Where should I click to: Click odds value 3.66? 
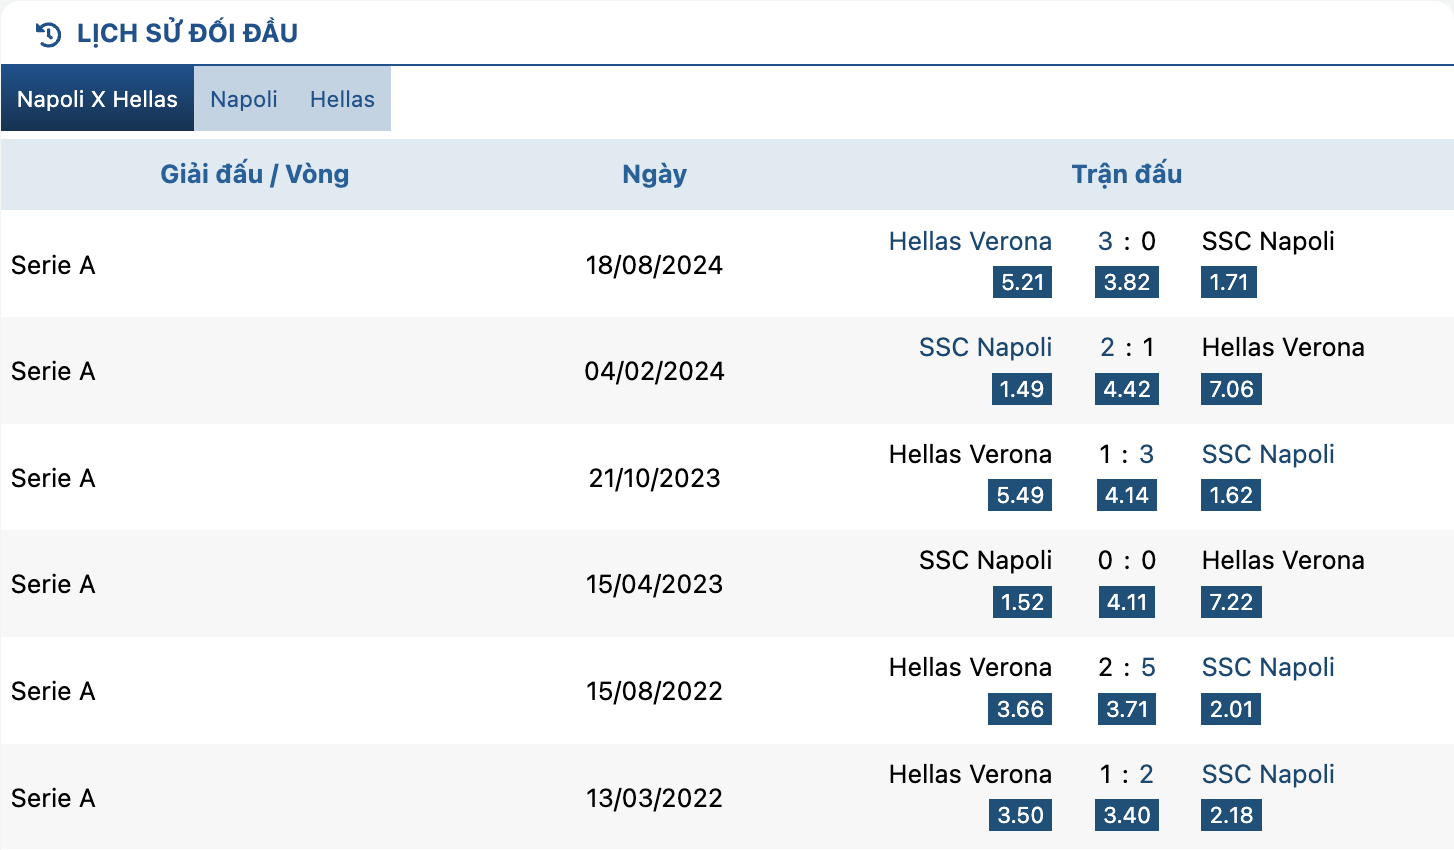tap(1020, 709)
